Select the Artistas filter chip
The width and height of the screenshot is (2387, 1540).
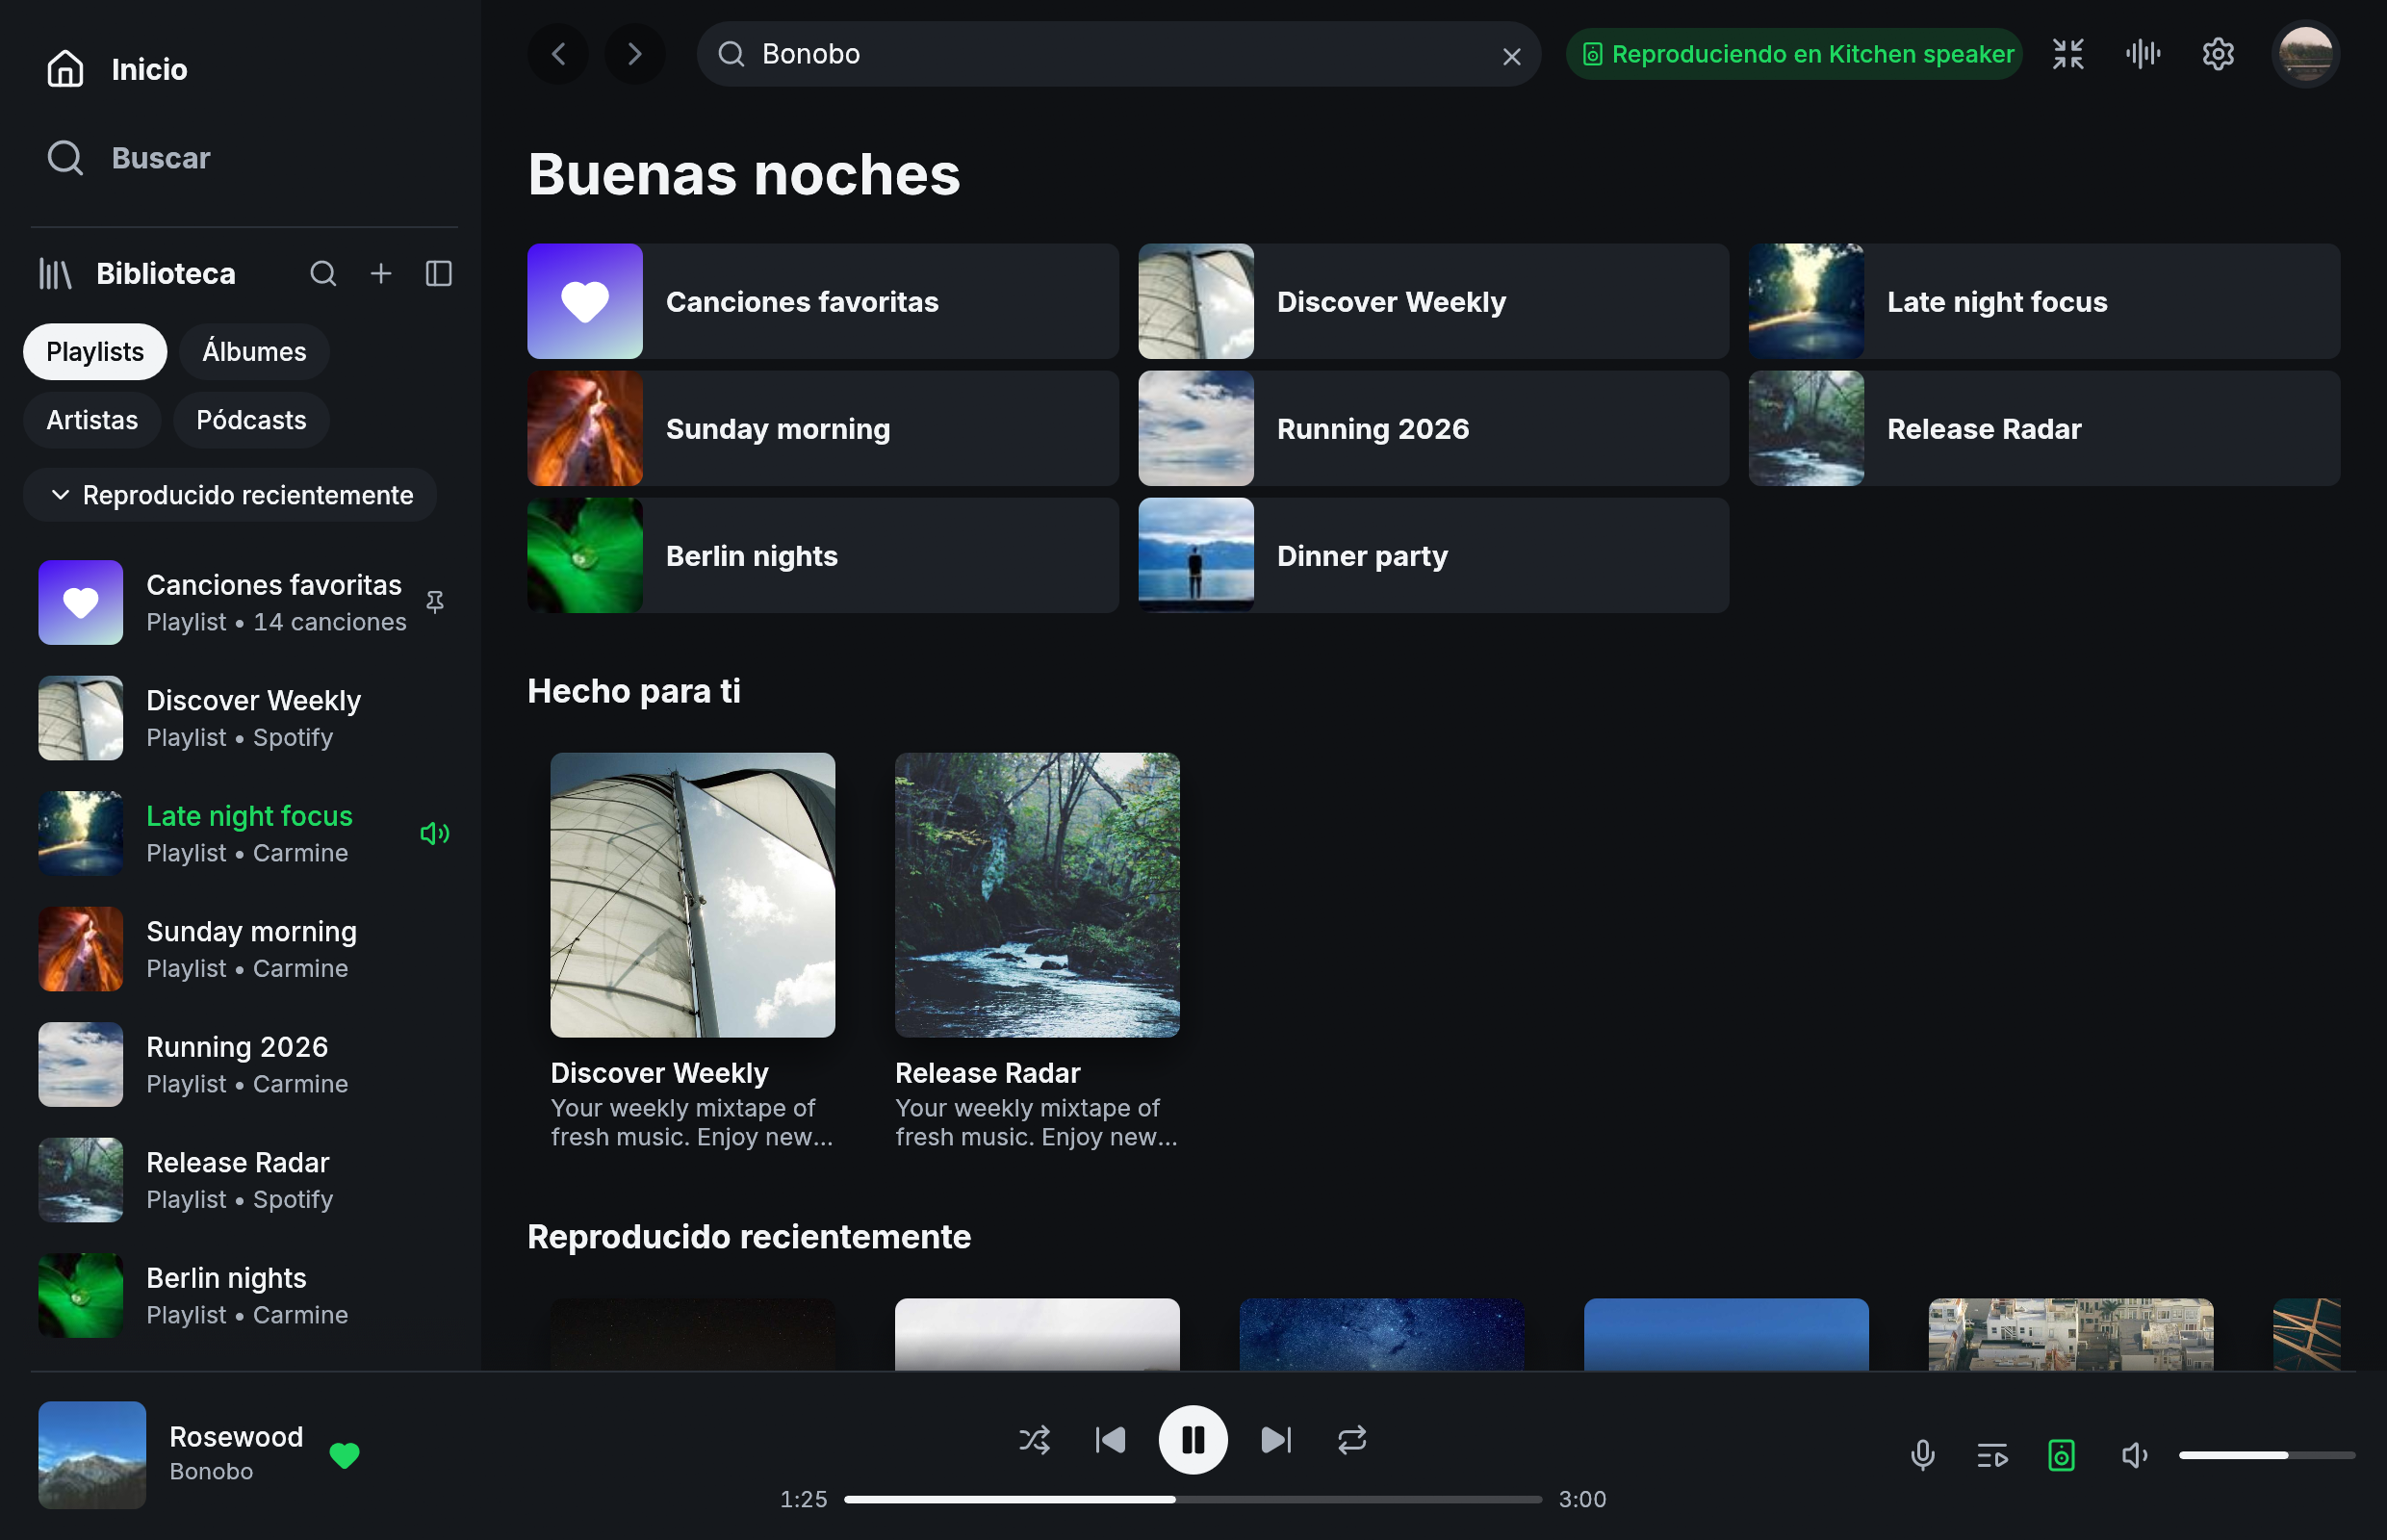[92, 420]
